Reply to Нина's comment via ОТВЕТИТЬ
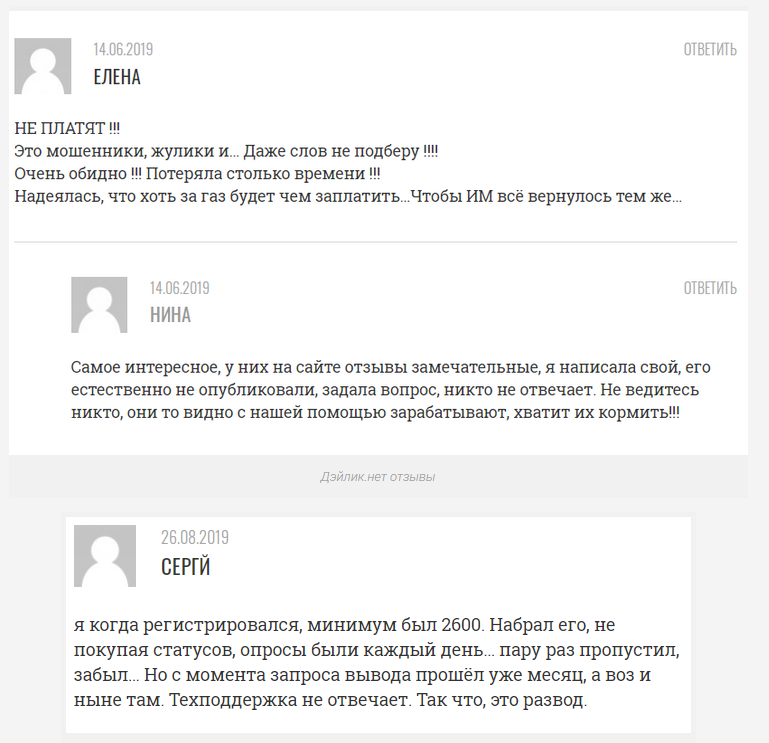The height and width of the screenshot is (743, 769). [x=710, y=288]
